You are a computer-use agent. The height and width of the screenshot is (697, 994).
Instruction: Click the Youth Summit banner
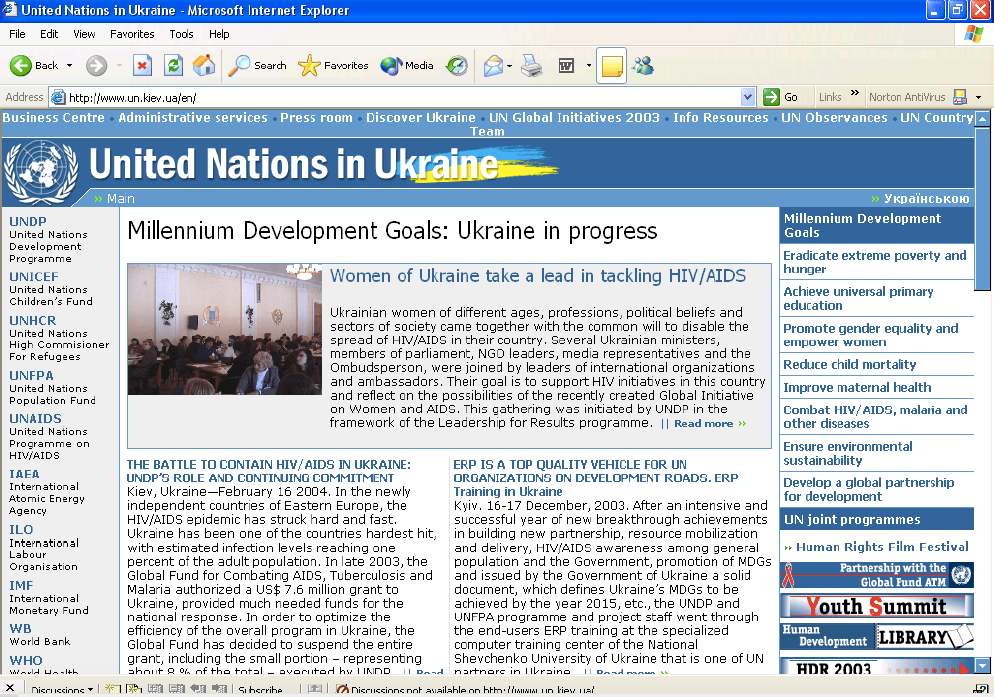tap(876, 607)
